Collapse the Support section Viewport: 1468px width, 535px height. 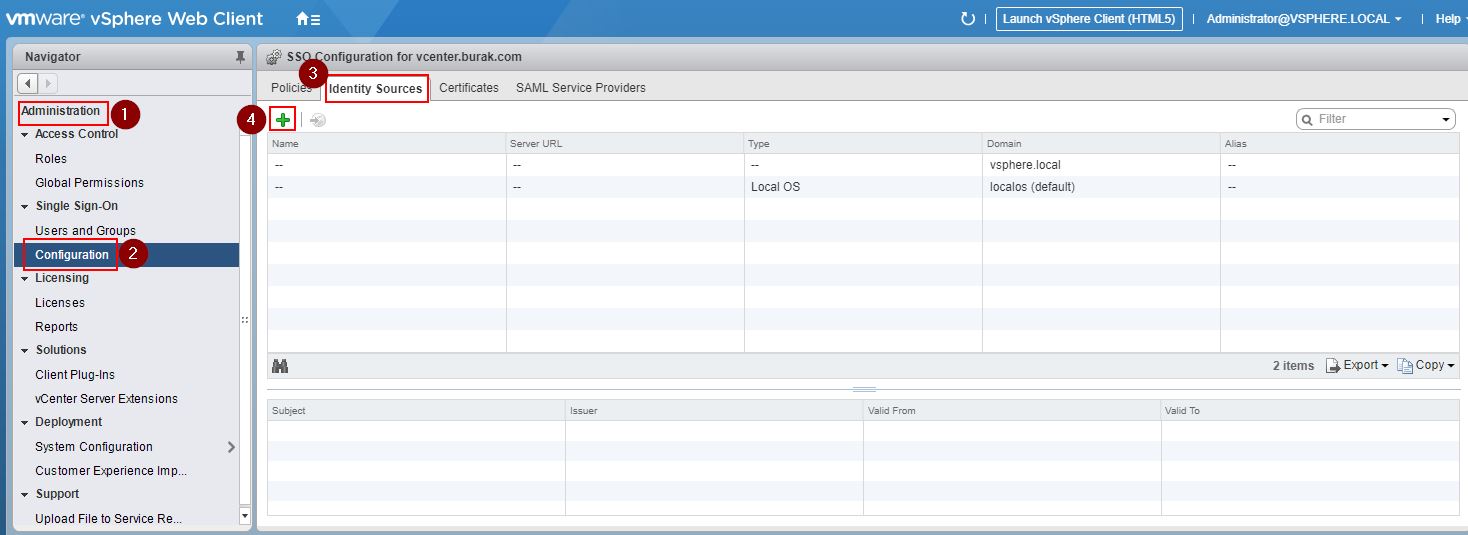point(25,494)
